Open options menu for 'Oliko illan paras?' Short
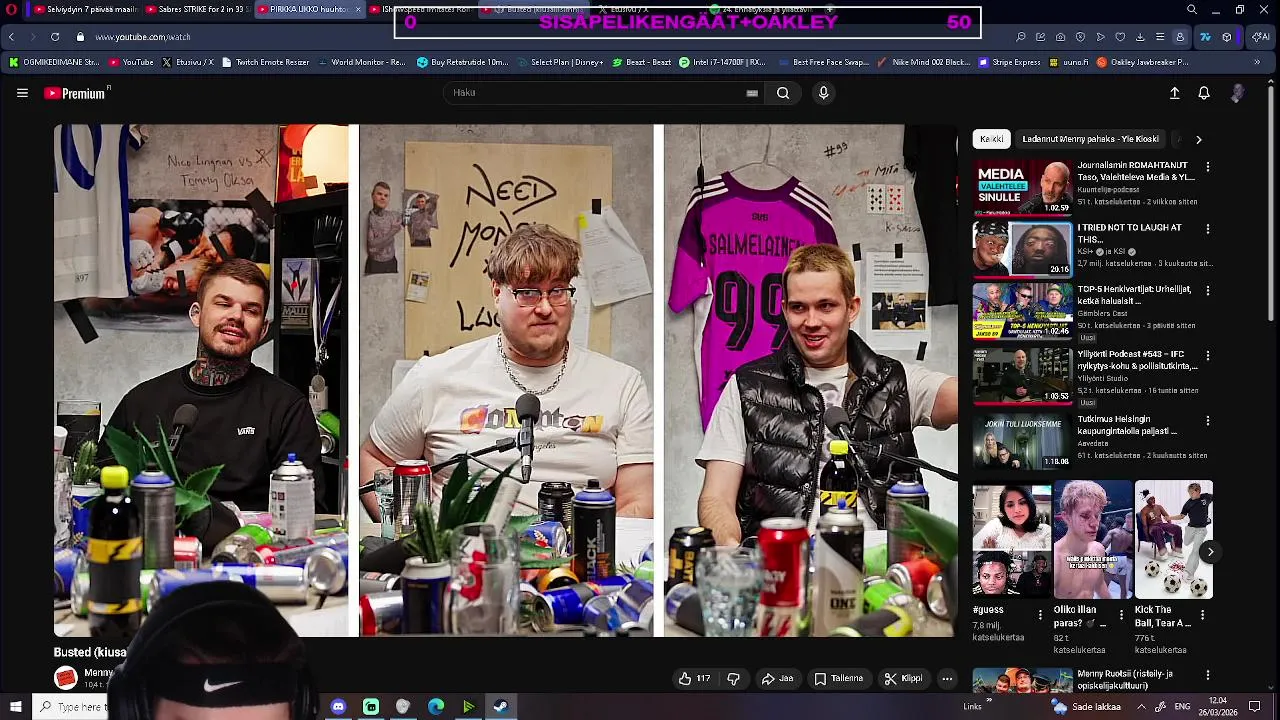 tap(1121, 615)
